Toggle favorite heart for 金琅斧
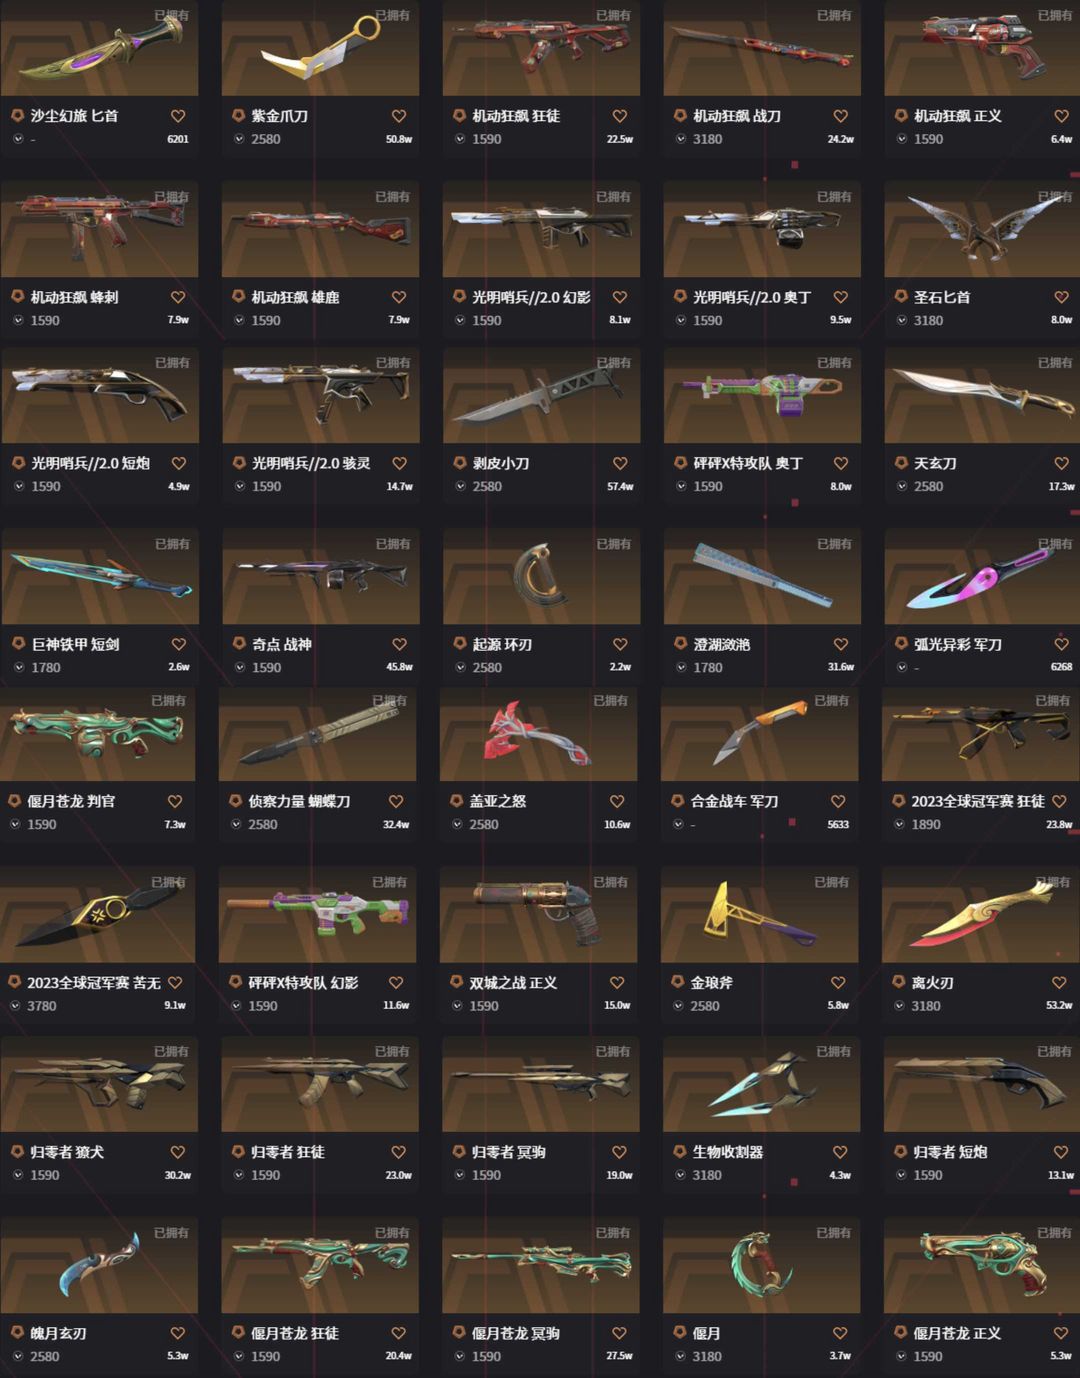Viewport: 1080px width, 1378px height. [838, 982]
